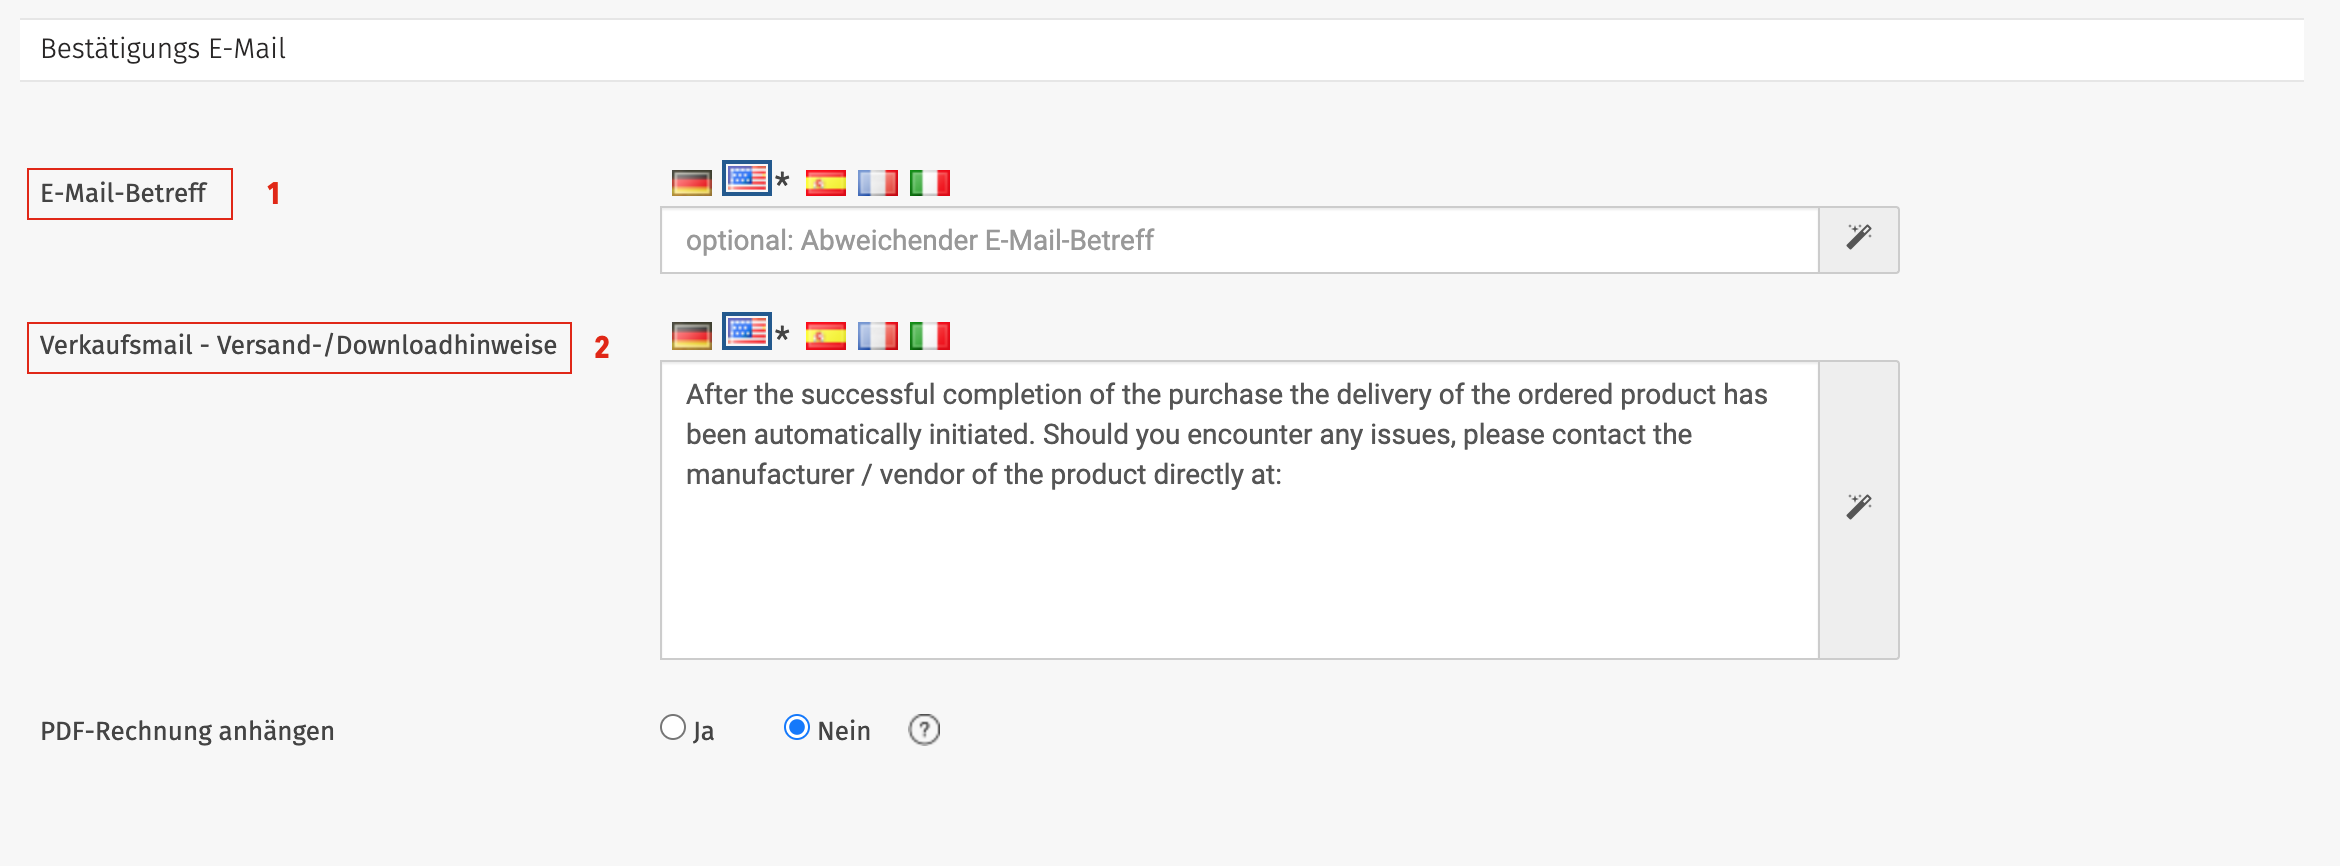Choose Nein for PDF-Rechnung anhängen

tap(797, 728)
